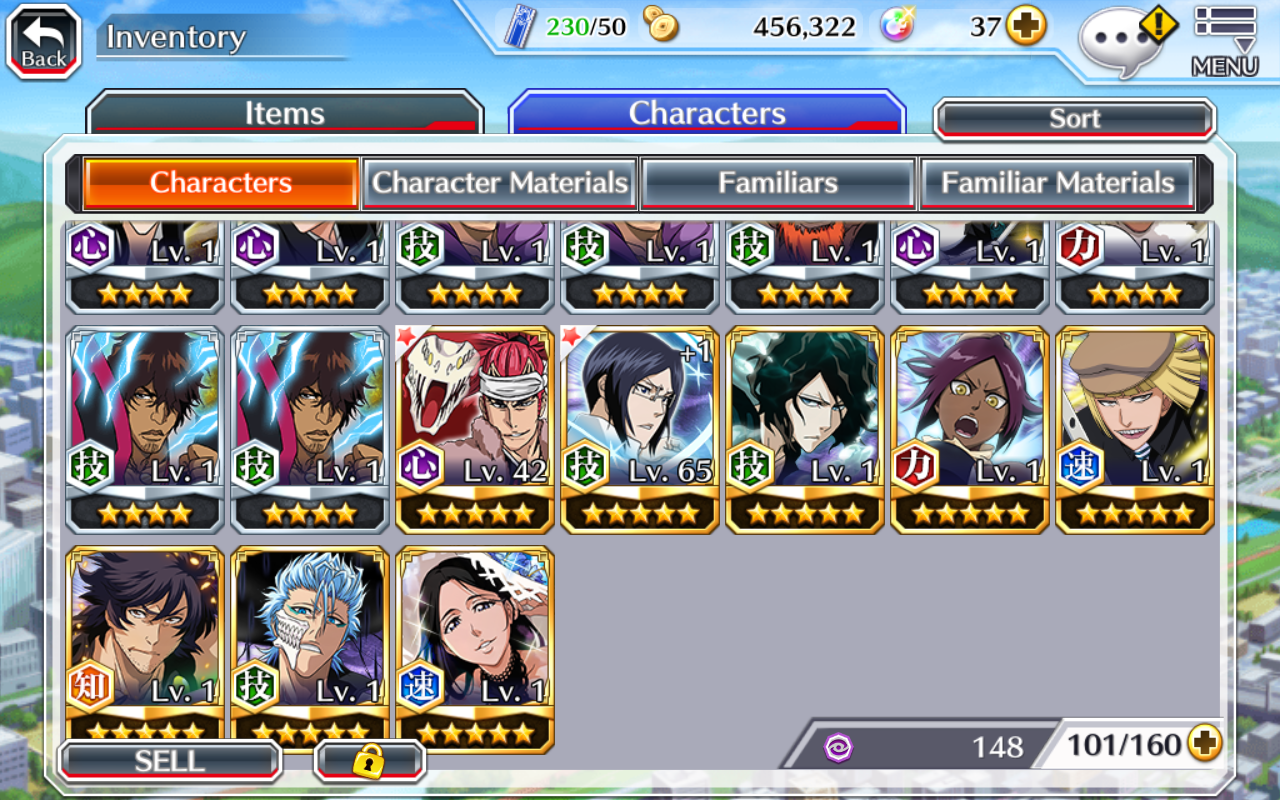Choose the blue-haired masked character card

click(x=310, y=646)
